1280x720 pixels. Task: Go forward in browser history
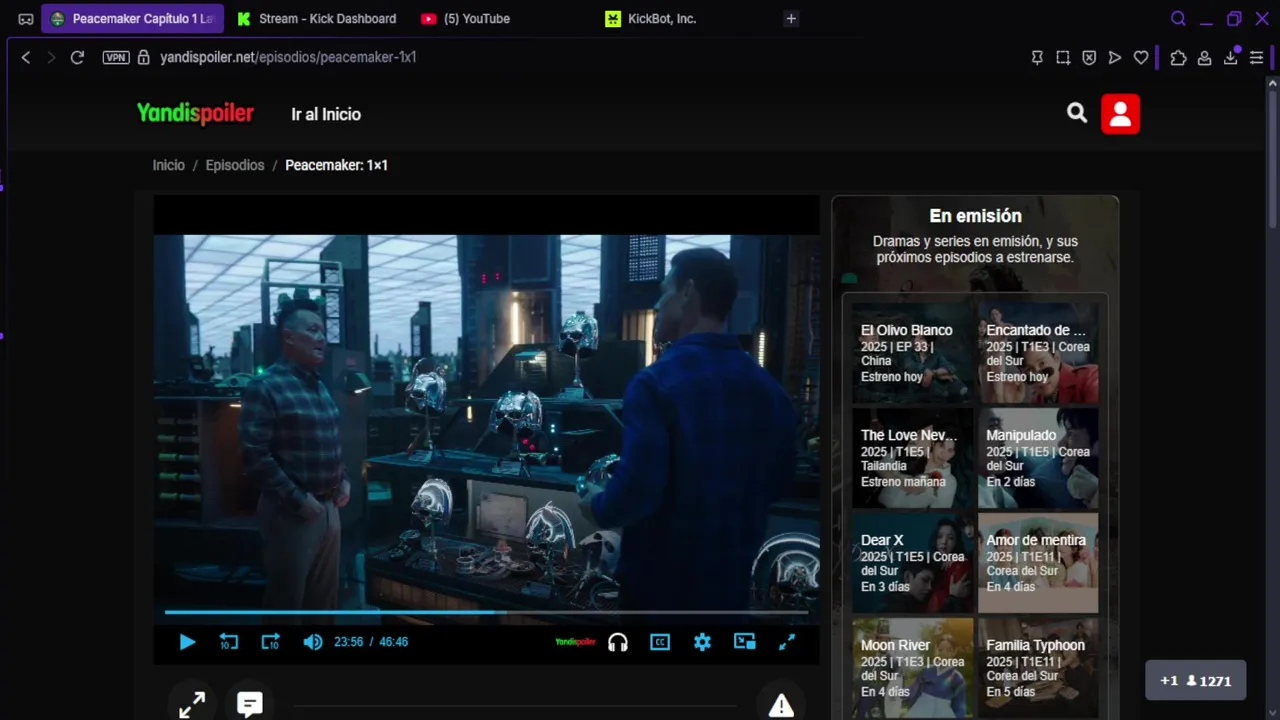(x=51, y=57)
